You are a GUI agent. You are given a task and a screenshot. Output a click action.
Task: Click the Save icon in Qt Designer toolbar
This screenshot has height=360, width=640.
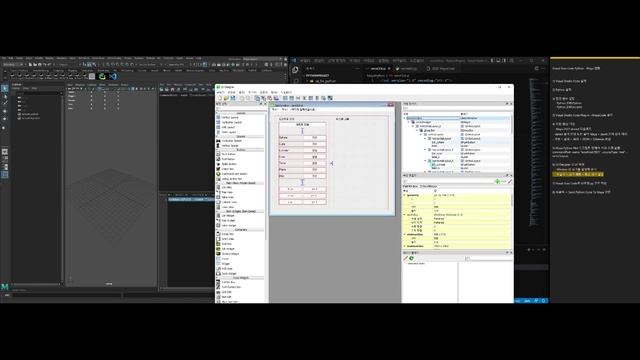coord(233,98)
